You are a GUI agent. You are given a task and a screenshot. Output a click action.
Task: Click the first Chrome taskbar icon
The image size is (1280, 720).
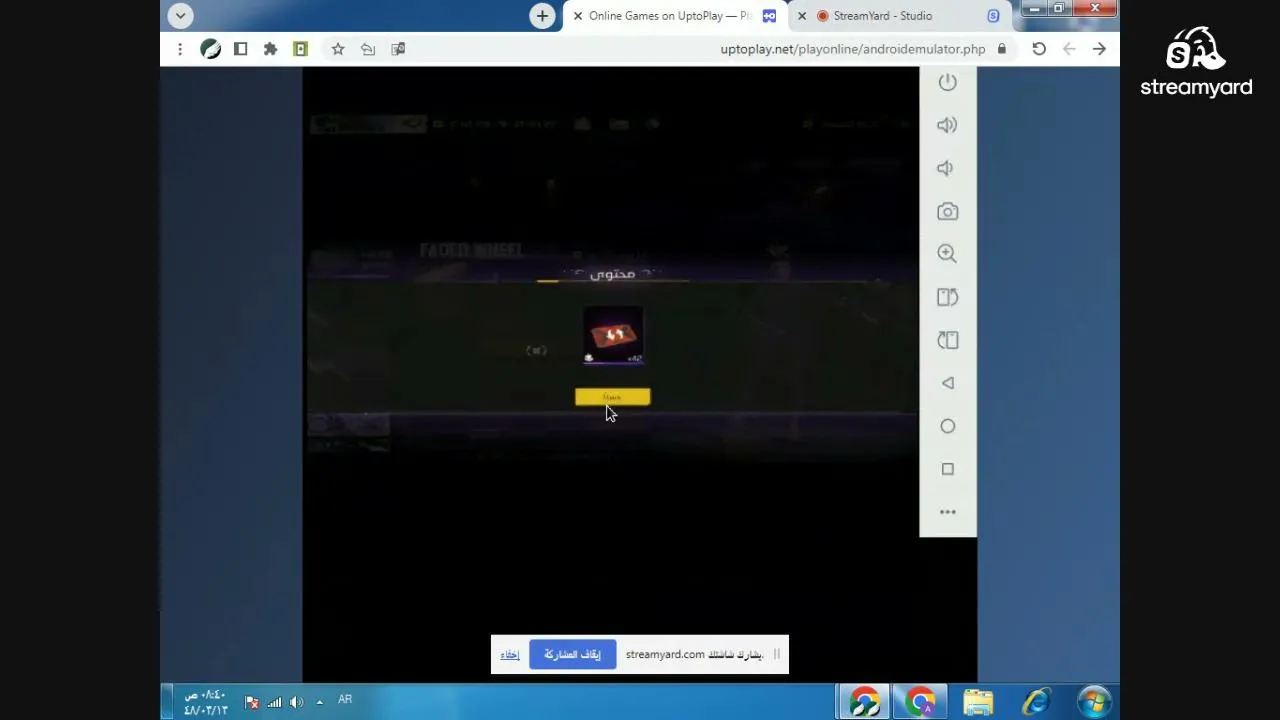pyautogui.click(x=865, y=701)
